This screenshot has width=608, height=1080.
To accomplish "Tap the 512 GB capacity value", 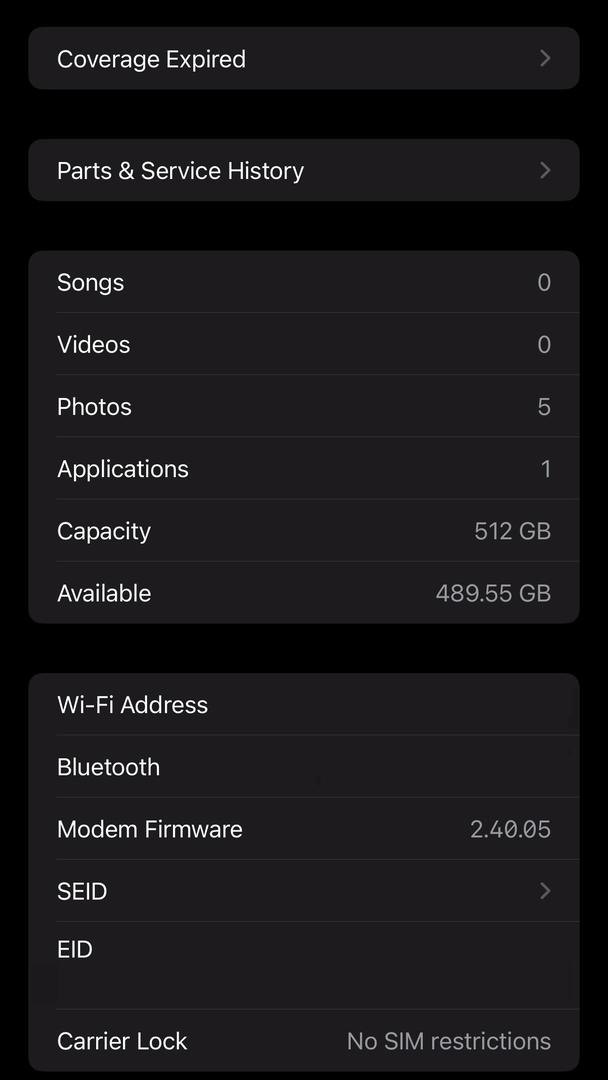I will pos(512,531).
